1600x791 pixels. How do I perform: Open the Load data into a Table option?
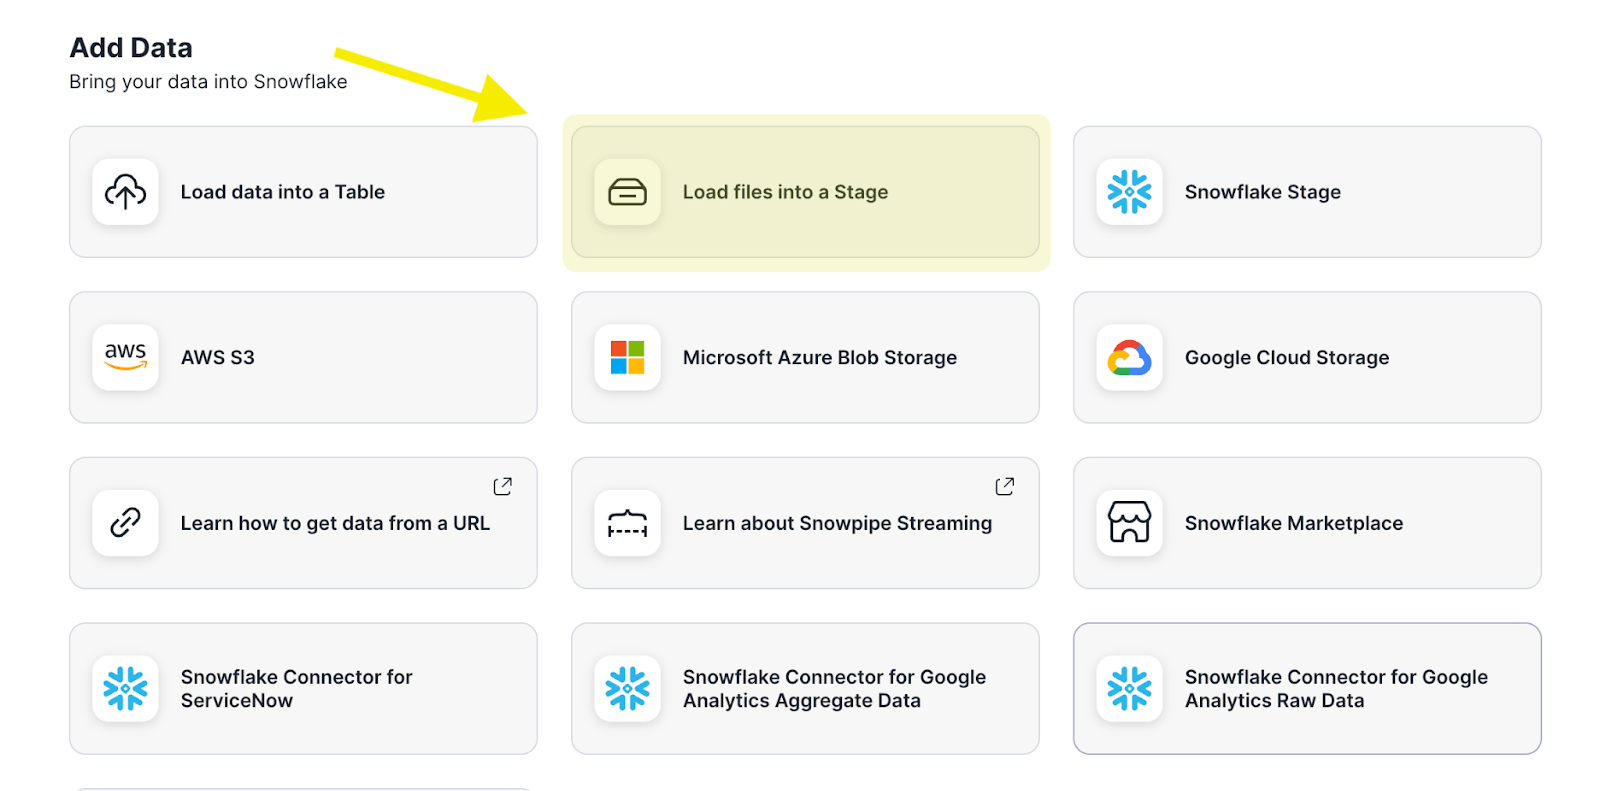point(302,192)
